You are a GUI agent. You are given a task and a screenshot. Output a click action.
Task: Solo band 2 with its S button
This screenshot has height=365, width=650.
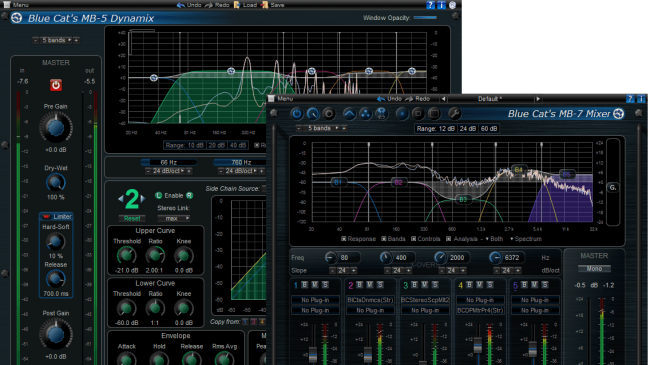coord(380,285)
